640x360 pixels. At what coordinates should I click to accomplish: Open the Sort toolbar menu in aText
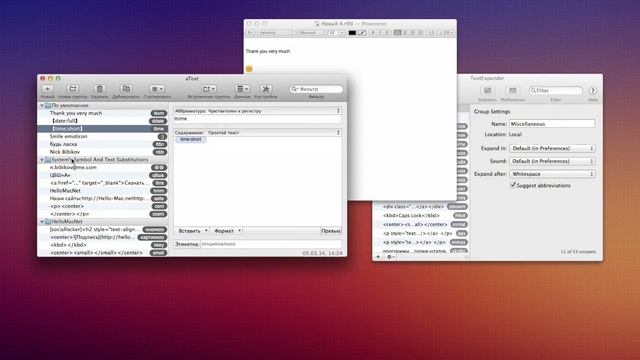coord(157,89)
